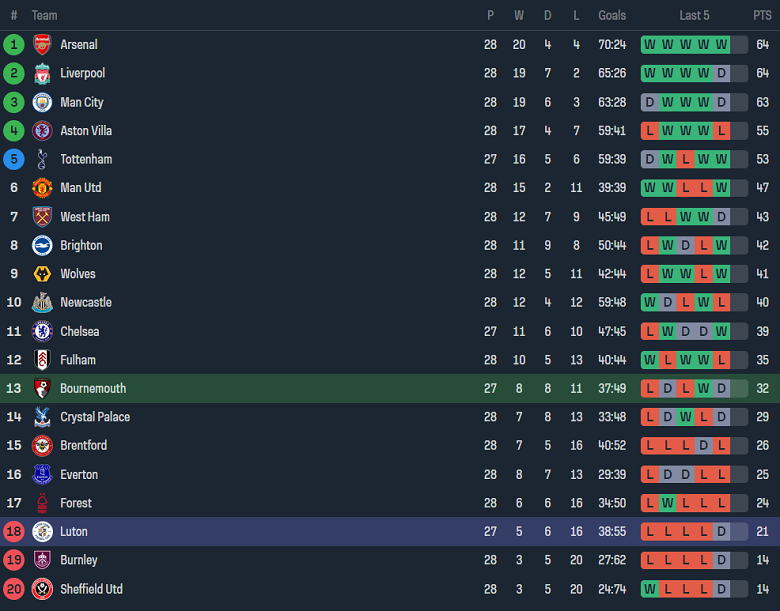Open the Aston Villa team link
780x611 pixels.
[x=86, y=131]
